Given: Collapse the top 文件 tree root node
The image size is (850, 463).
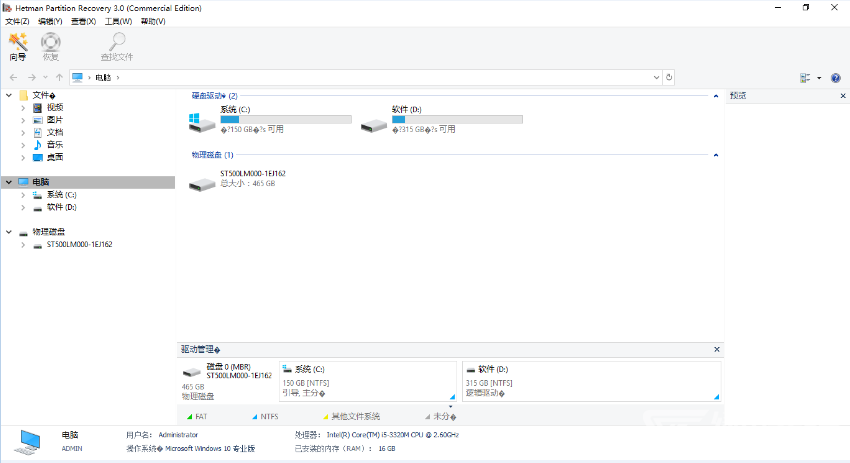Looking at the screenshot, I should point(9,95).
